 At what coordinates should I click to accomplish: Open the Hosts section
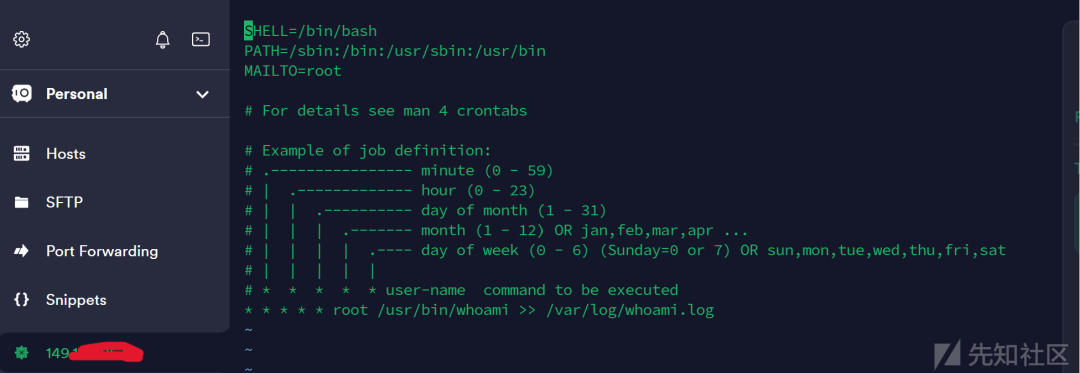(x=66, y=153)
